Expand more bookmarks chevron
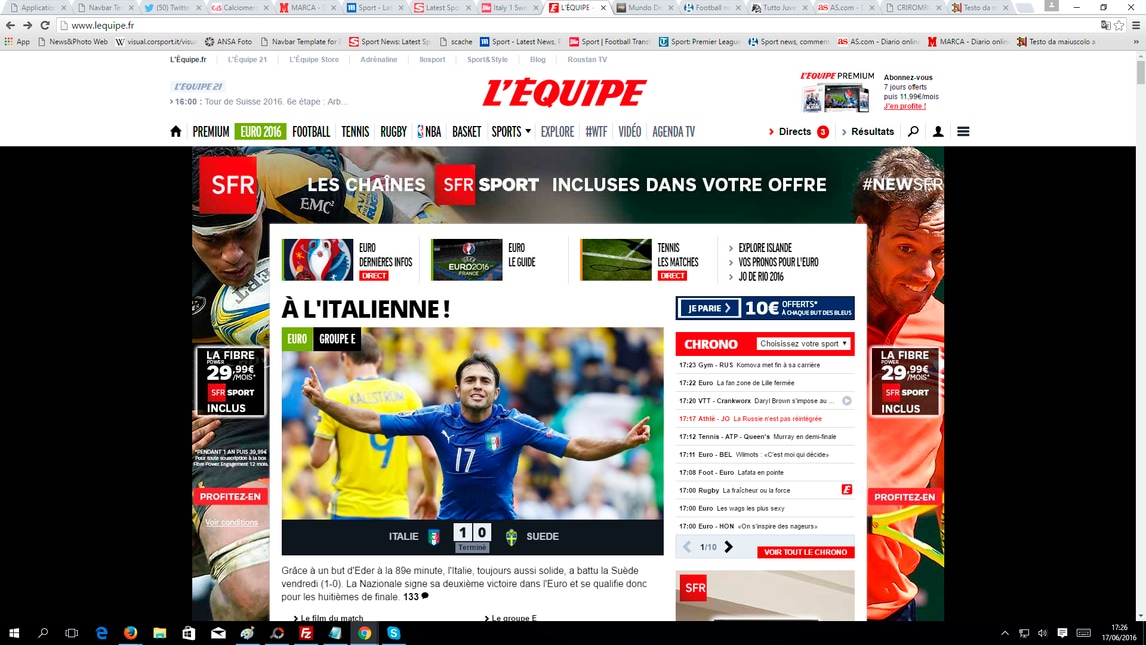 click(1136, 42)
